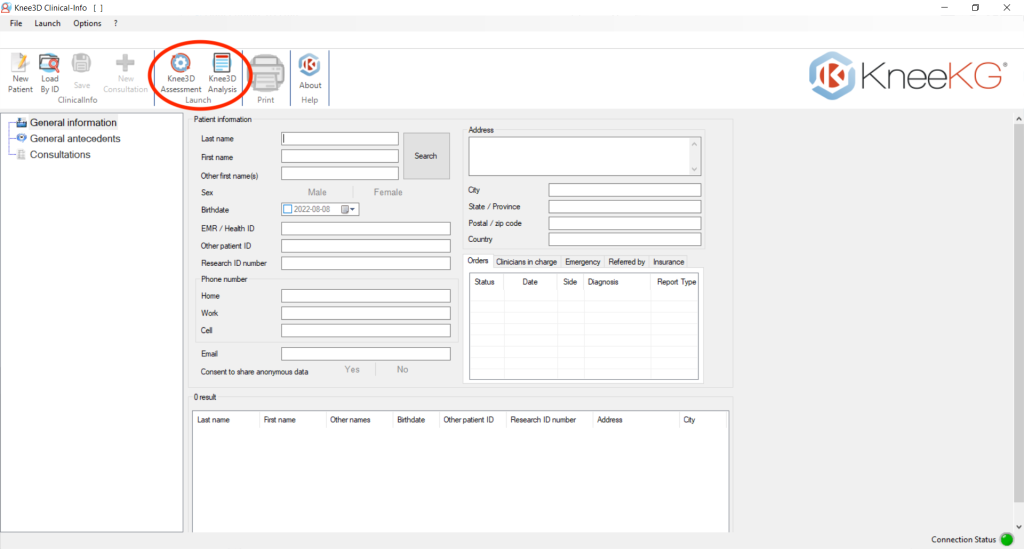Click Address box scroll up arrow
Viewport: 1024px width, 549px height.
coord(694,144)
